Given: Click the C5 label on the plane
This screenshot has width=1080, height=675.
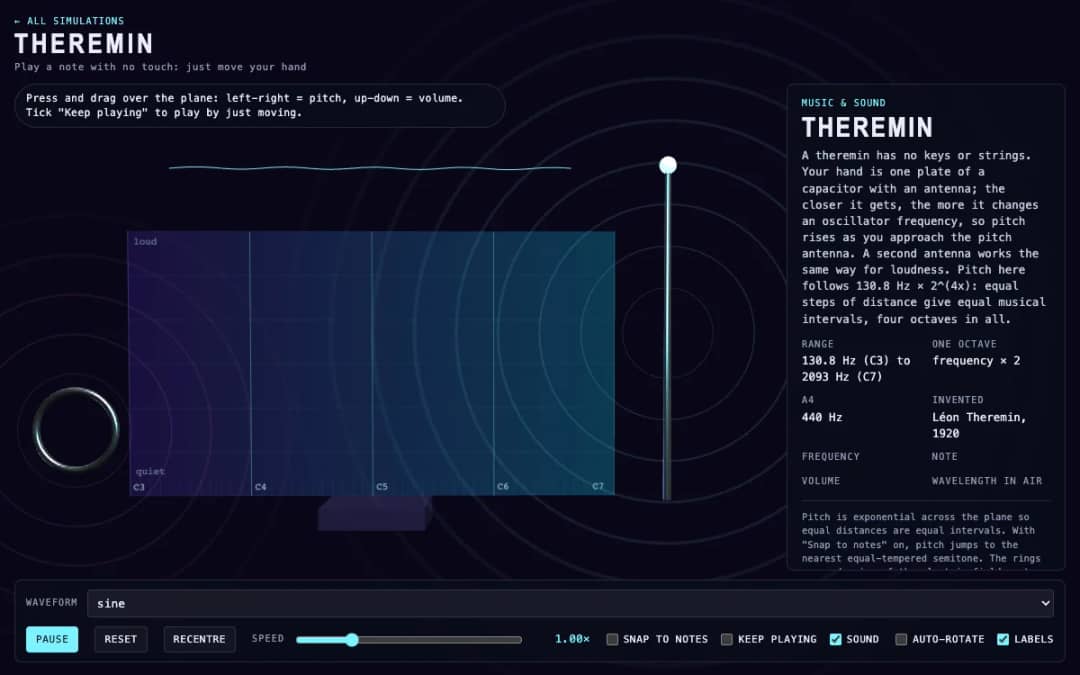Looking at the screenshot, I should point(382,487).
